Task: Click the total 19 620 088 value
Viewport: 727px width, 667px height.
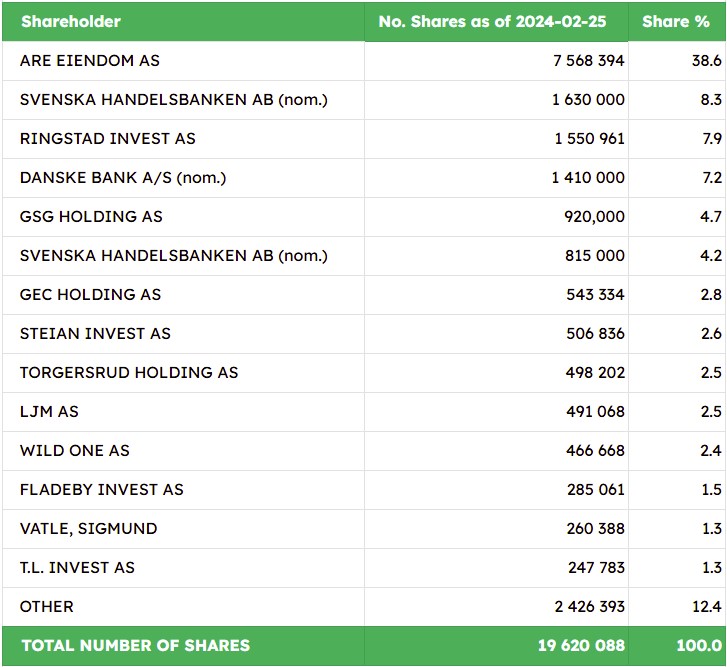Action: tap(581, 645)
